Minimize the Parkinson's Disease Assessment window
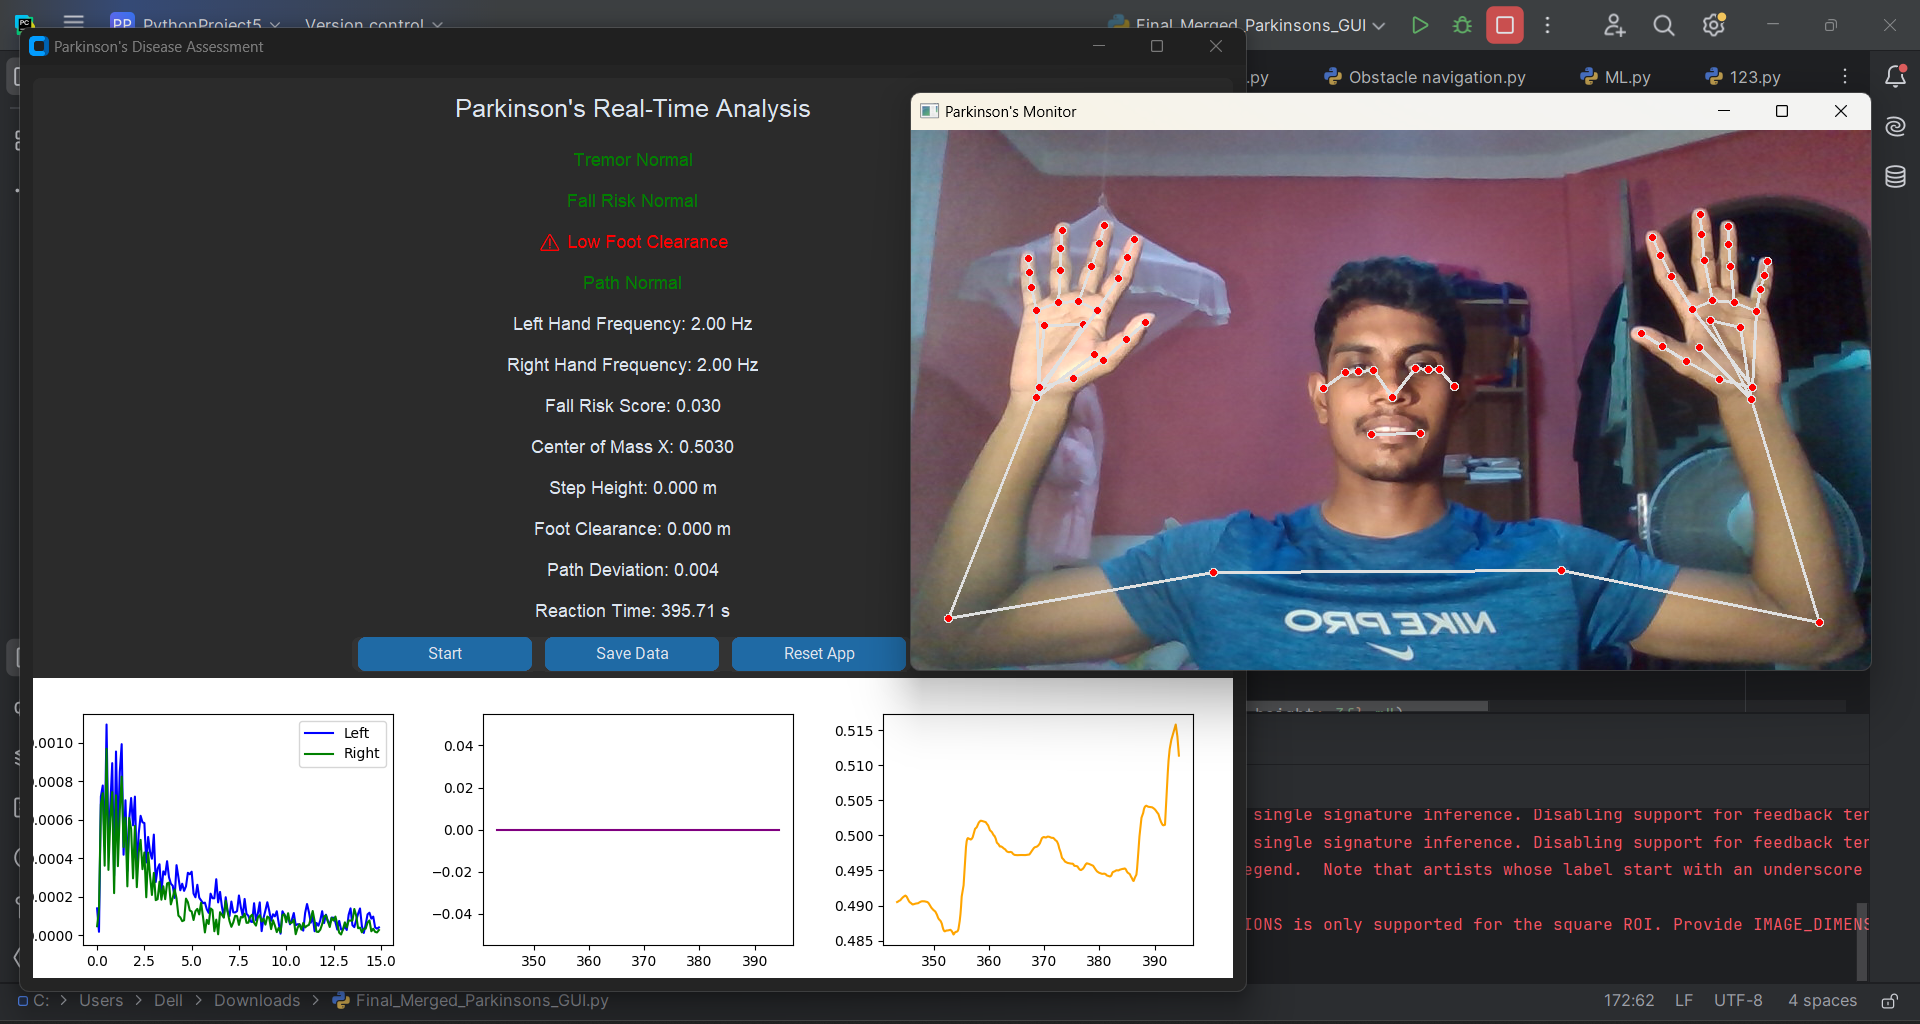 [1099, 46]
